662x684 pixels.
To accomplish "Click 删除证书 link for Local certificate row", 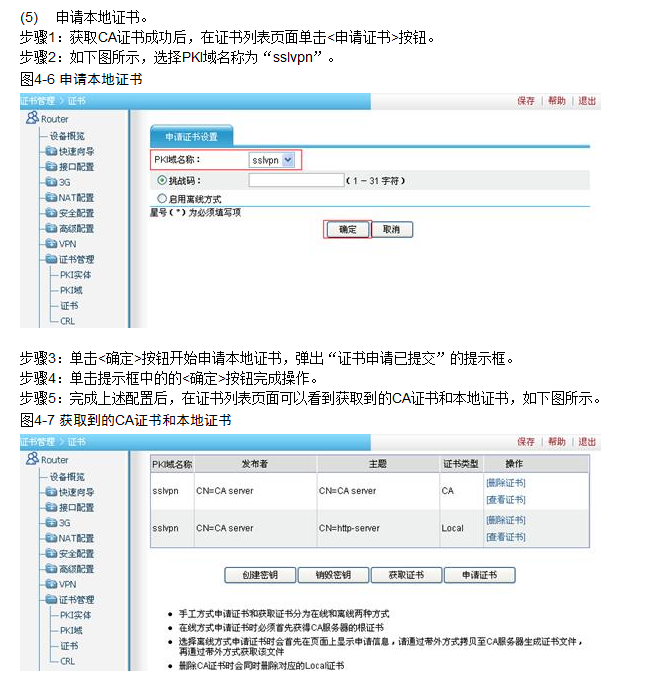I will coord(506,520).
